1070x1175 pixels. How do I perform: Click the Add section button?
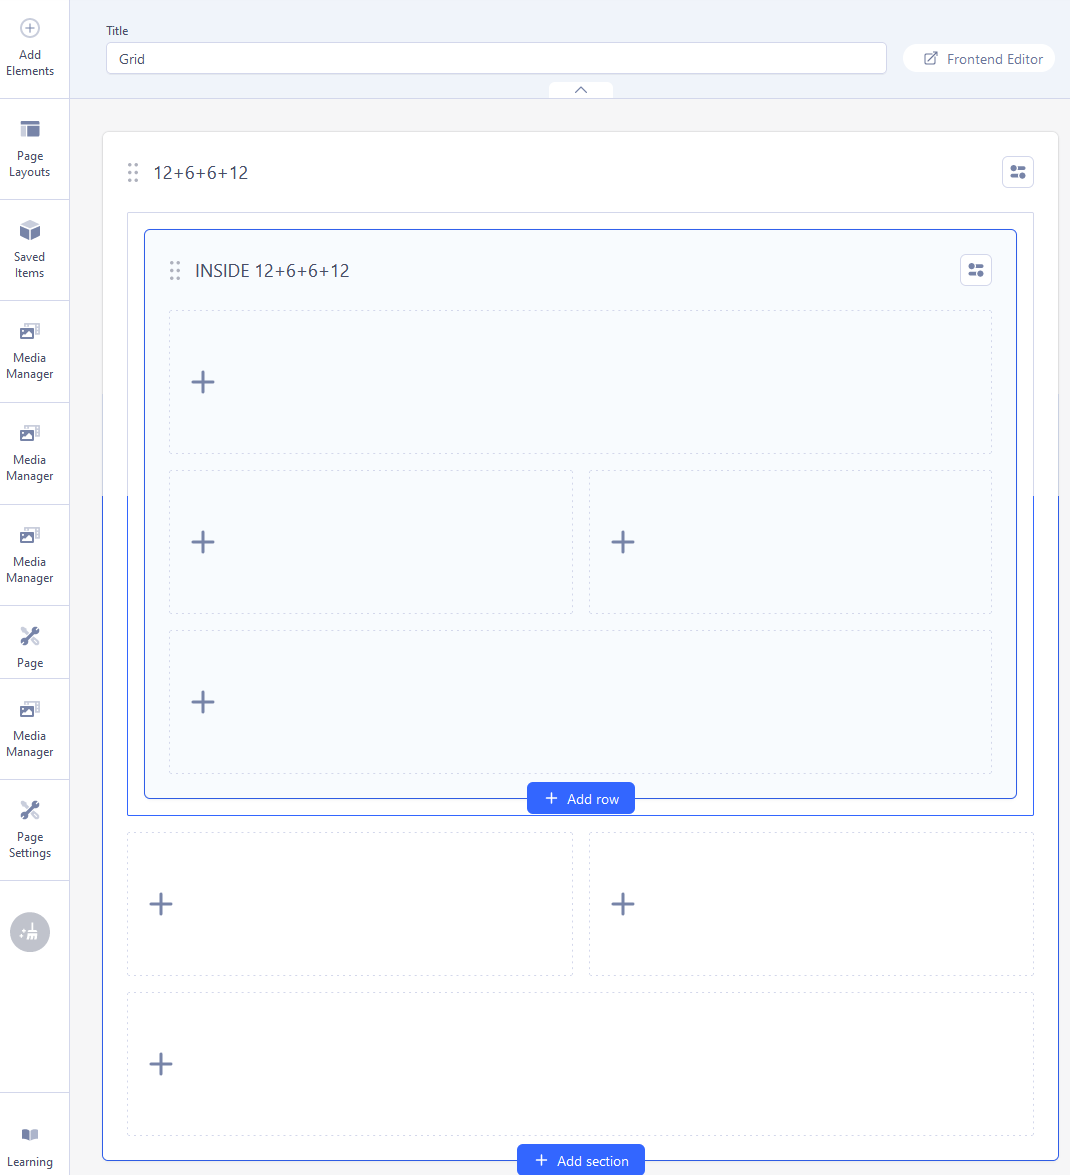pyautogui.click(x=581, y=1160)
